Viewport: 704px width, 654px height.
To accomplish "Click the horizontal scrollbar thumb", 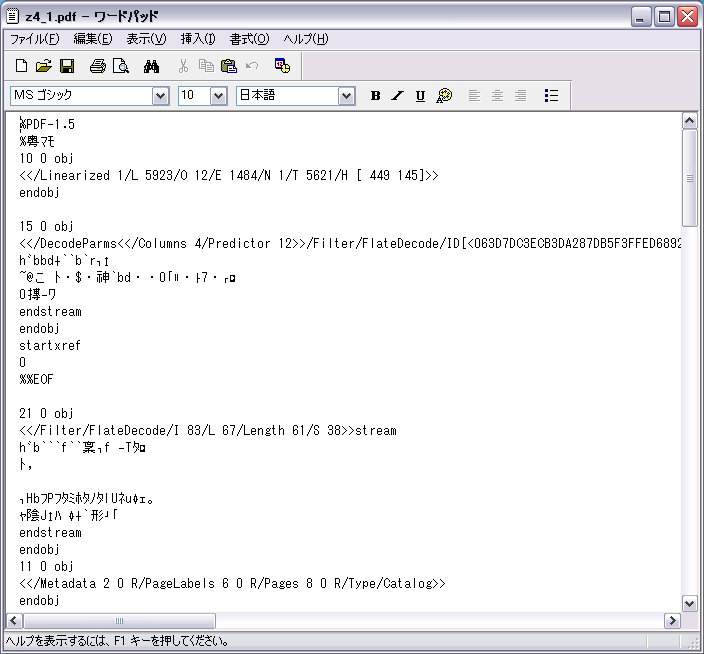I will [119, 621].
